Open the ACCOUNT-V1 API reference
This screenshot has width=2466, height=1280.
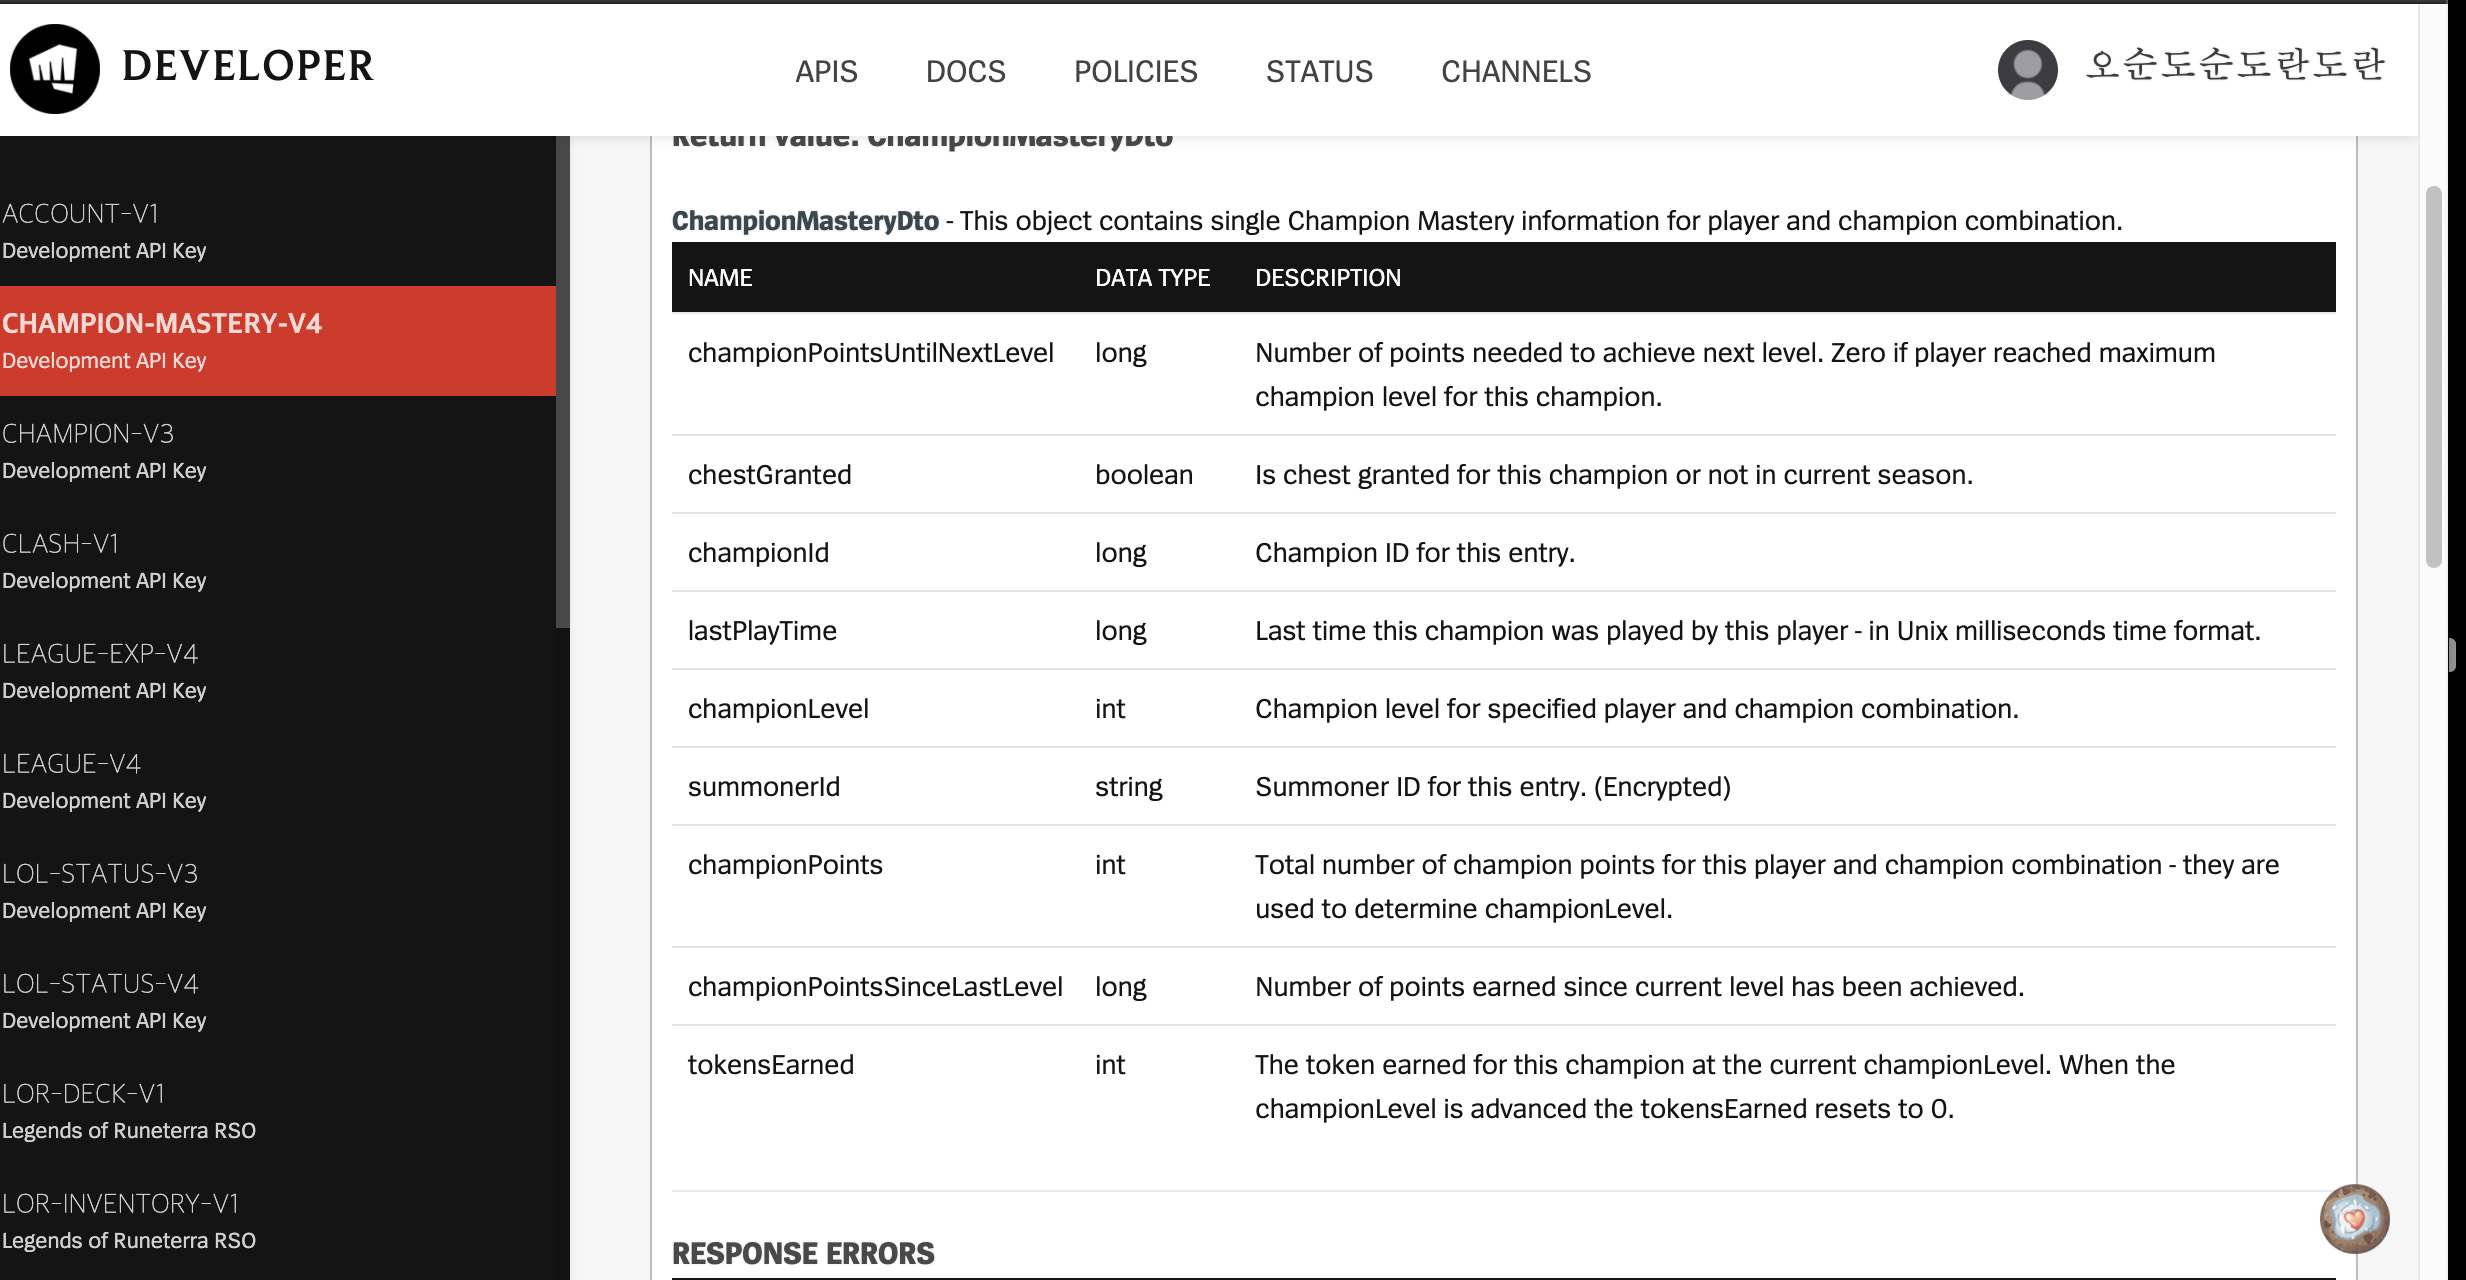coord(83,213)
